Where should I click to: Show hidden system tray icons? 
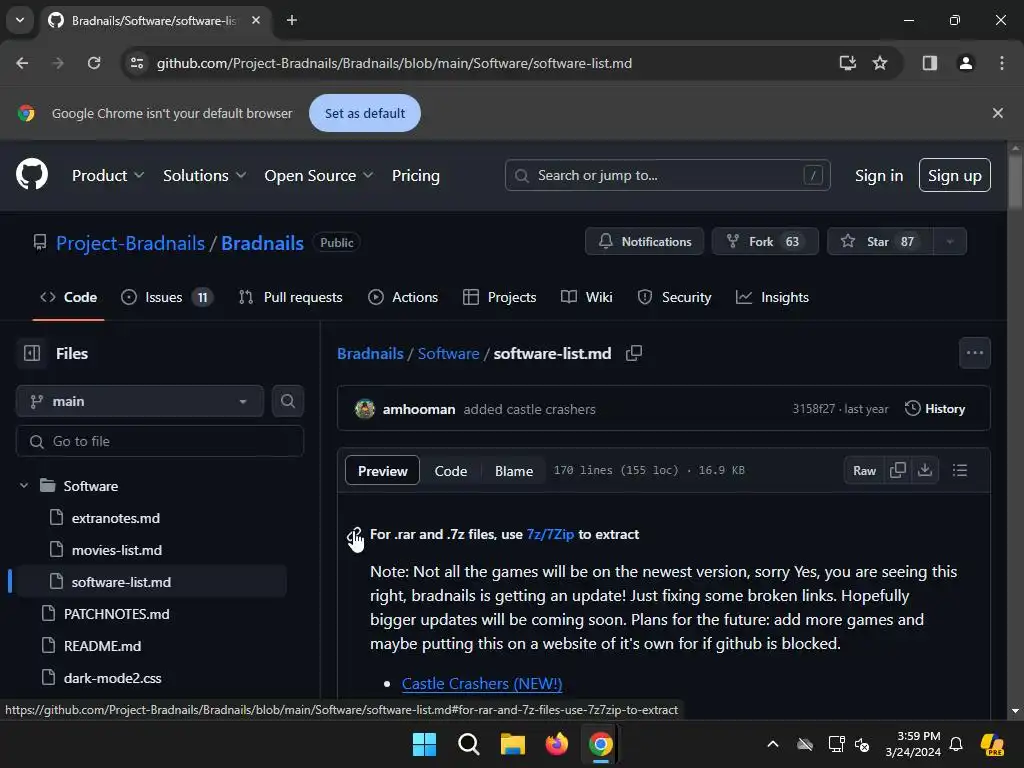pyautogui.click(x=773, y=744)
